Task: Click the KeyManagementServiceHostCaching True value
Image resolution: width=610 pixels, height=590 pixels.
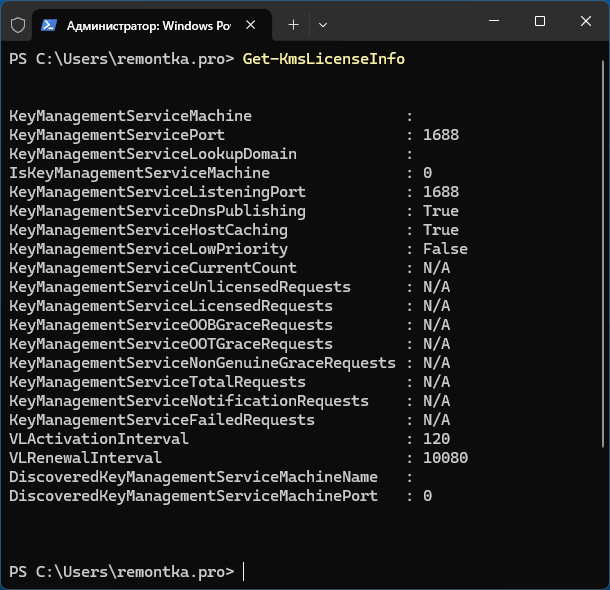Action: [x=441, y=230]
